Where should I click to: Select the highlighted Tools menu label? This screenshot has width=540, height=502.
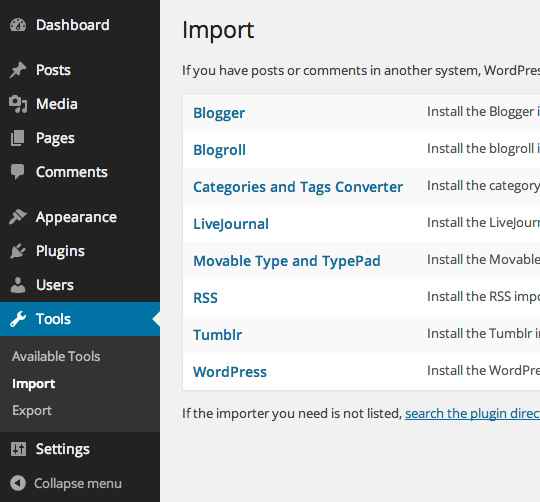[x=53, y=319]
